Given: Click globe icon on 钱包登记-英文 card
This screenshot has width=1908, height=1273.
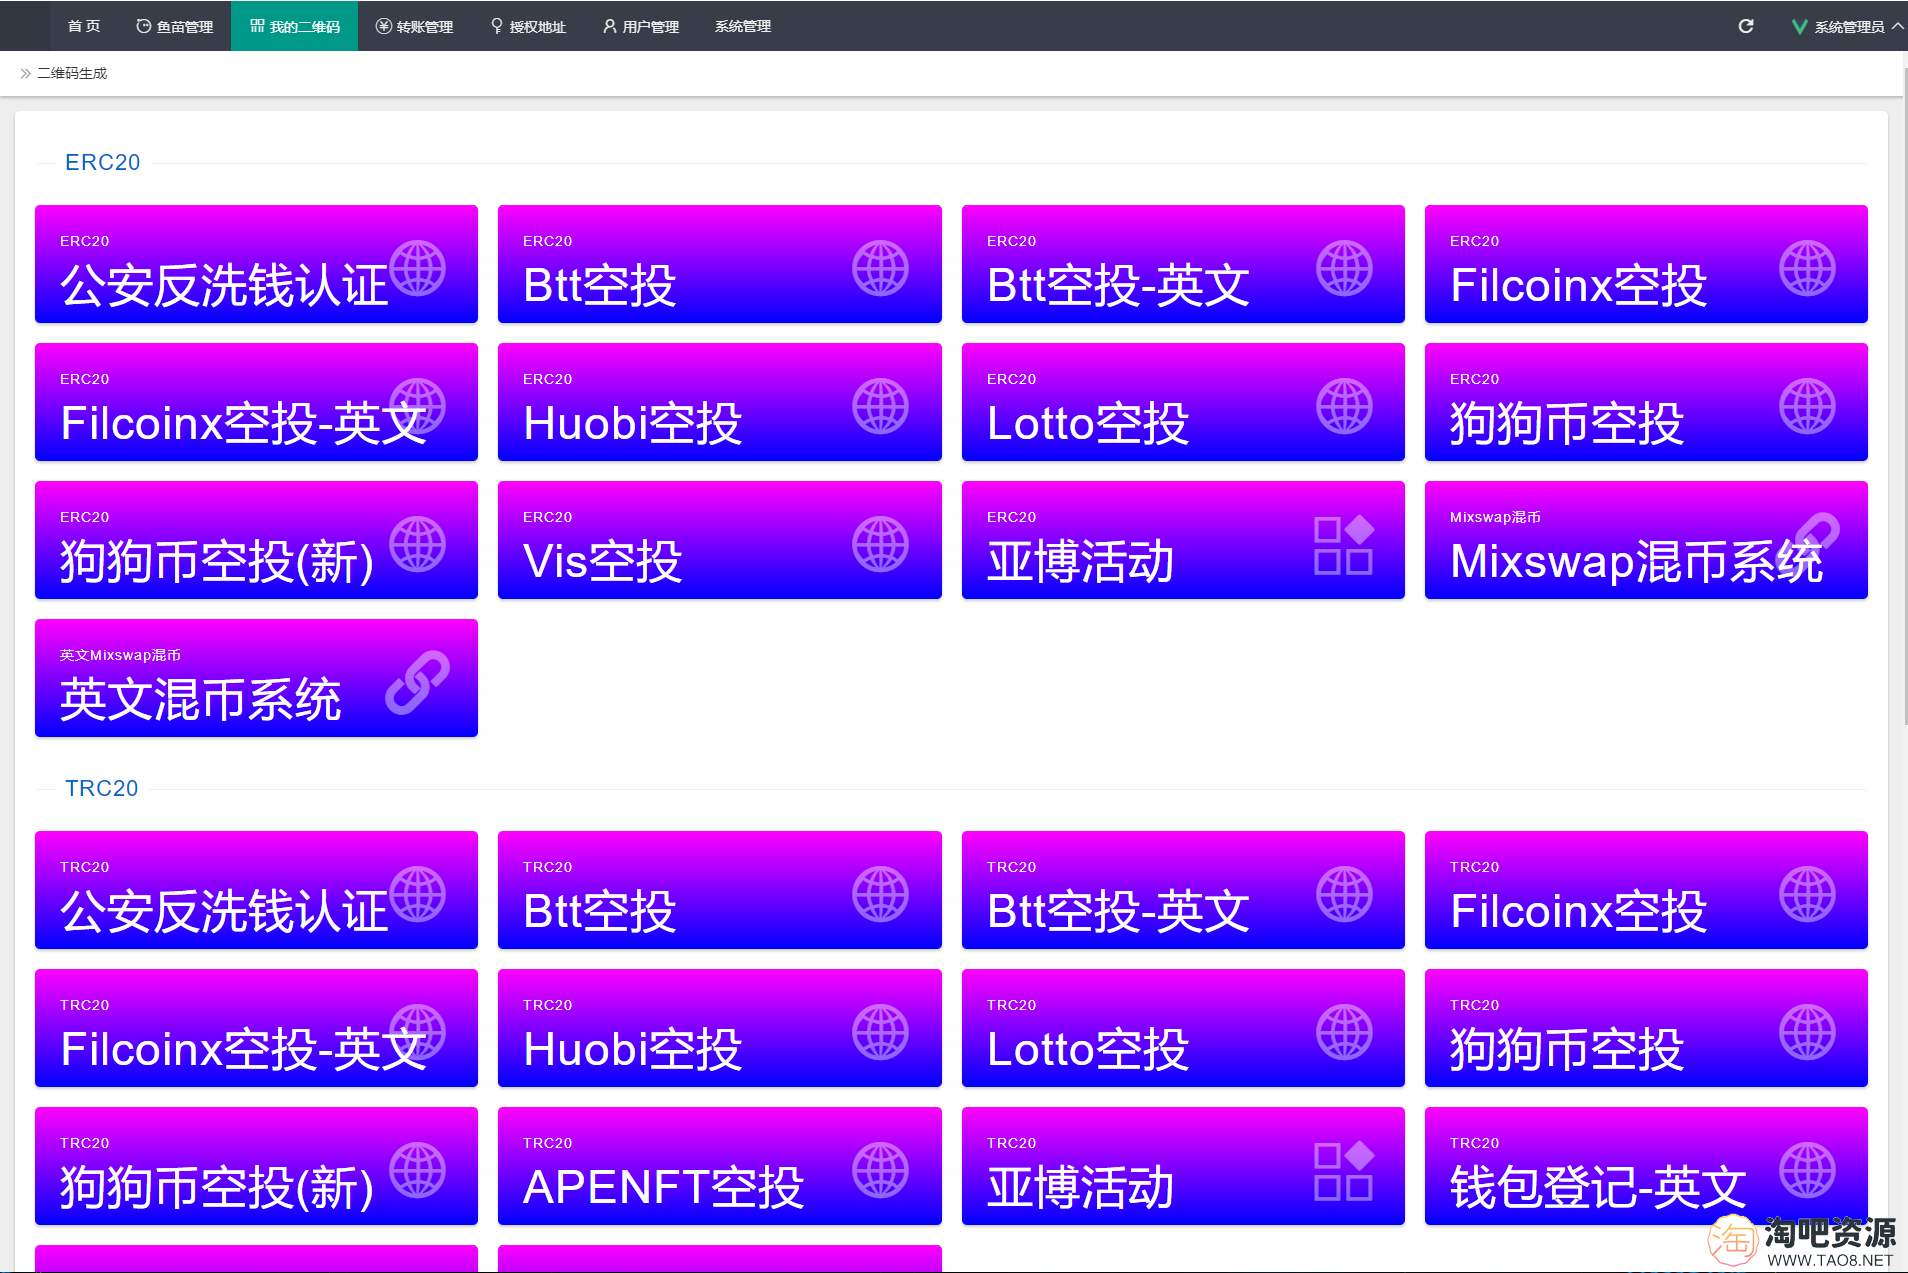Looking at the screenshot, I should pos(1808,1170).
